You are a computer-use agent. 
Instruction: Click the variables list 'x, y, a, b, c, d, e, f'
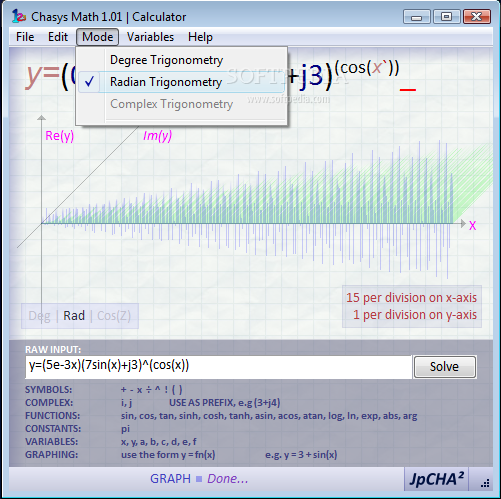[159, 442]
